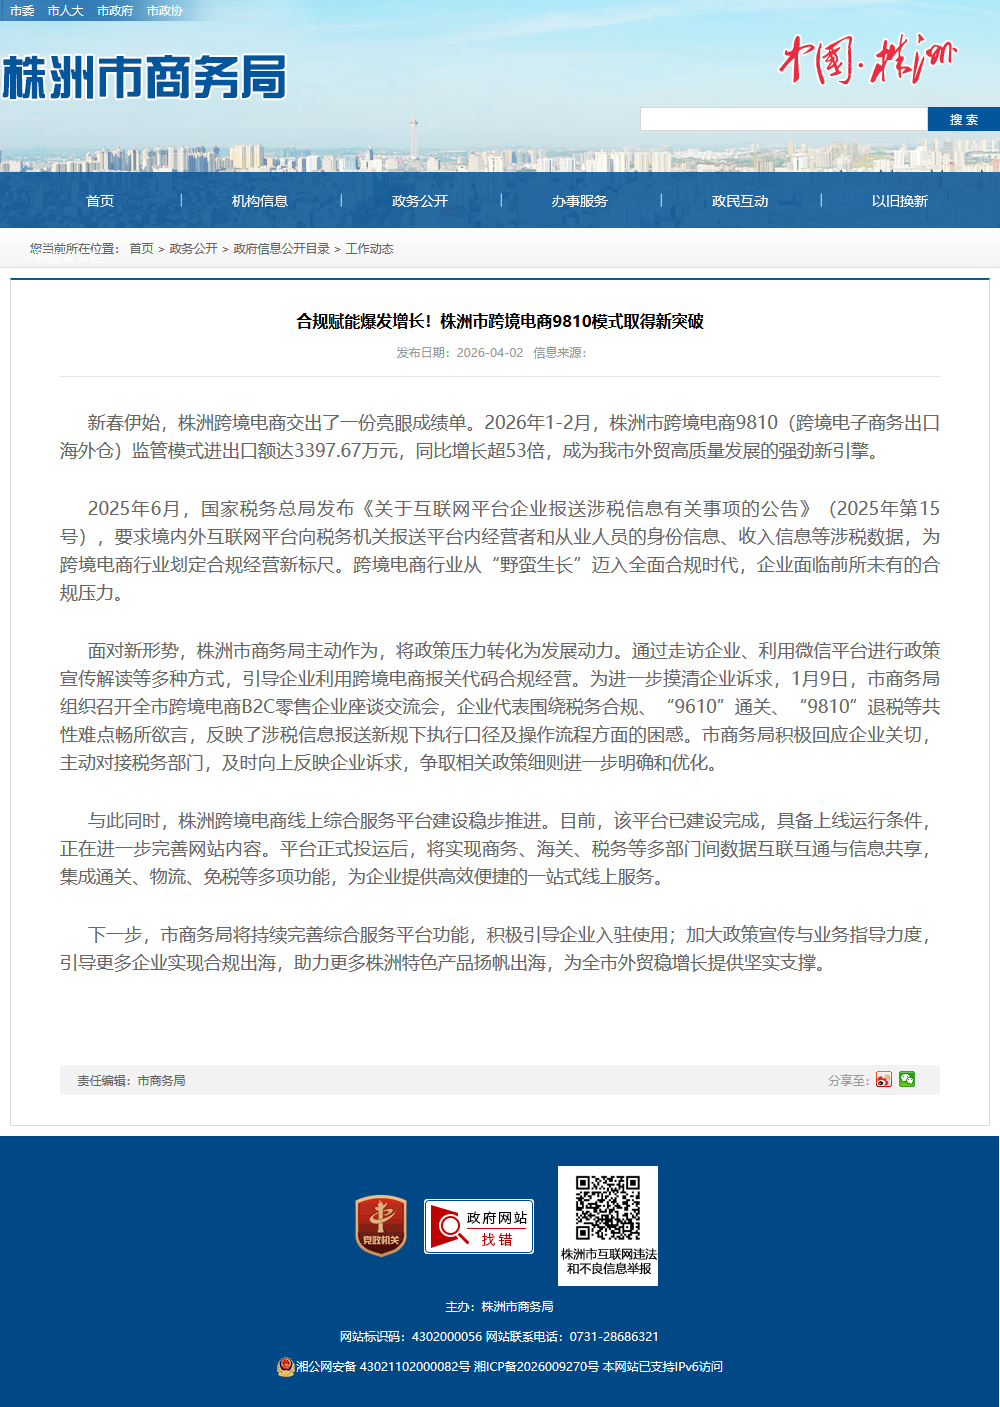Click the QR code for 互联网违法举报
Image resolution: width=1000 pixels, height=1407 pixels.
[608, 1208]
